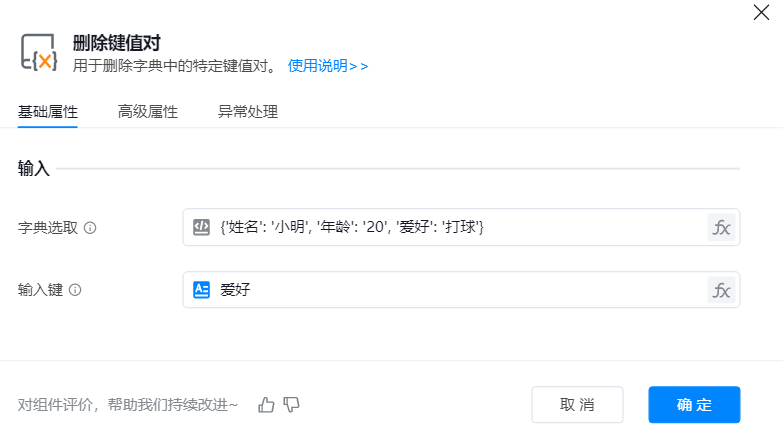Give the component a thumbs up
Screen dimensions: 783x439
point(266,405)
